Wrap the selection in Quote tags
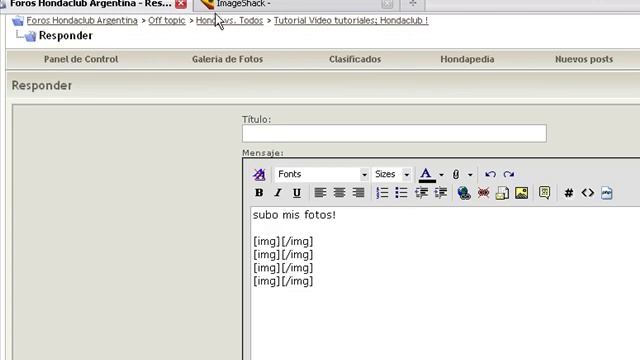Screen dimensions: 640x360 pos(544,193)
